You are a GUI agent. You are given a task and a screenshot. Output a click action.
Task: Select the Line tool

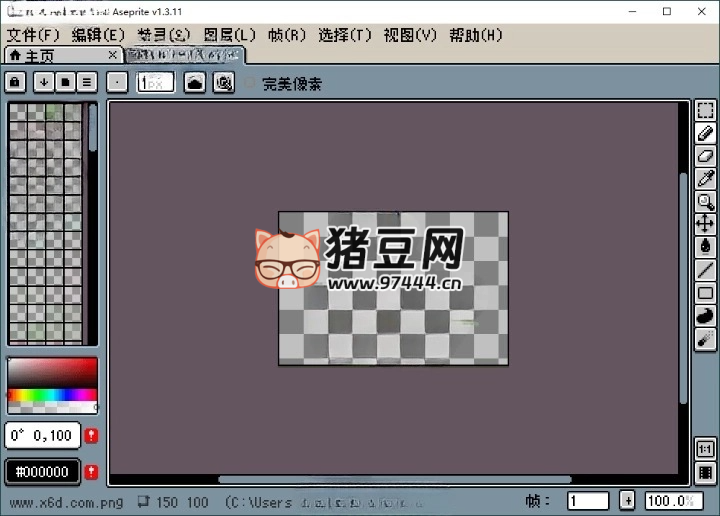pyautogui.click(x=705, y=270)
